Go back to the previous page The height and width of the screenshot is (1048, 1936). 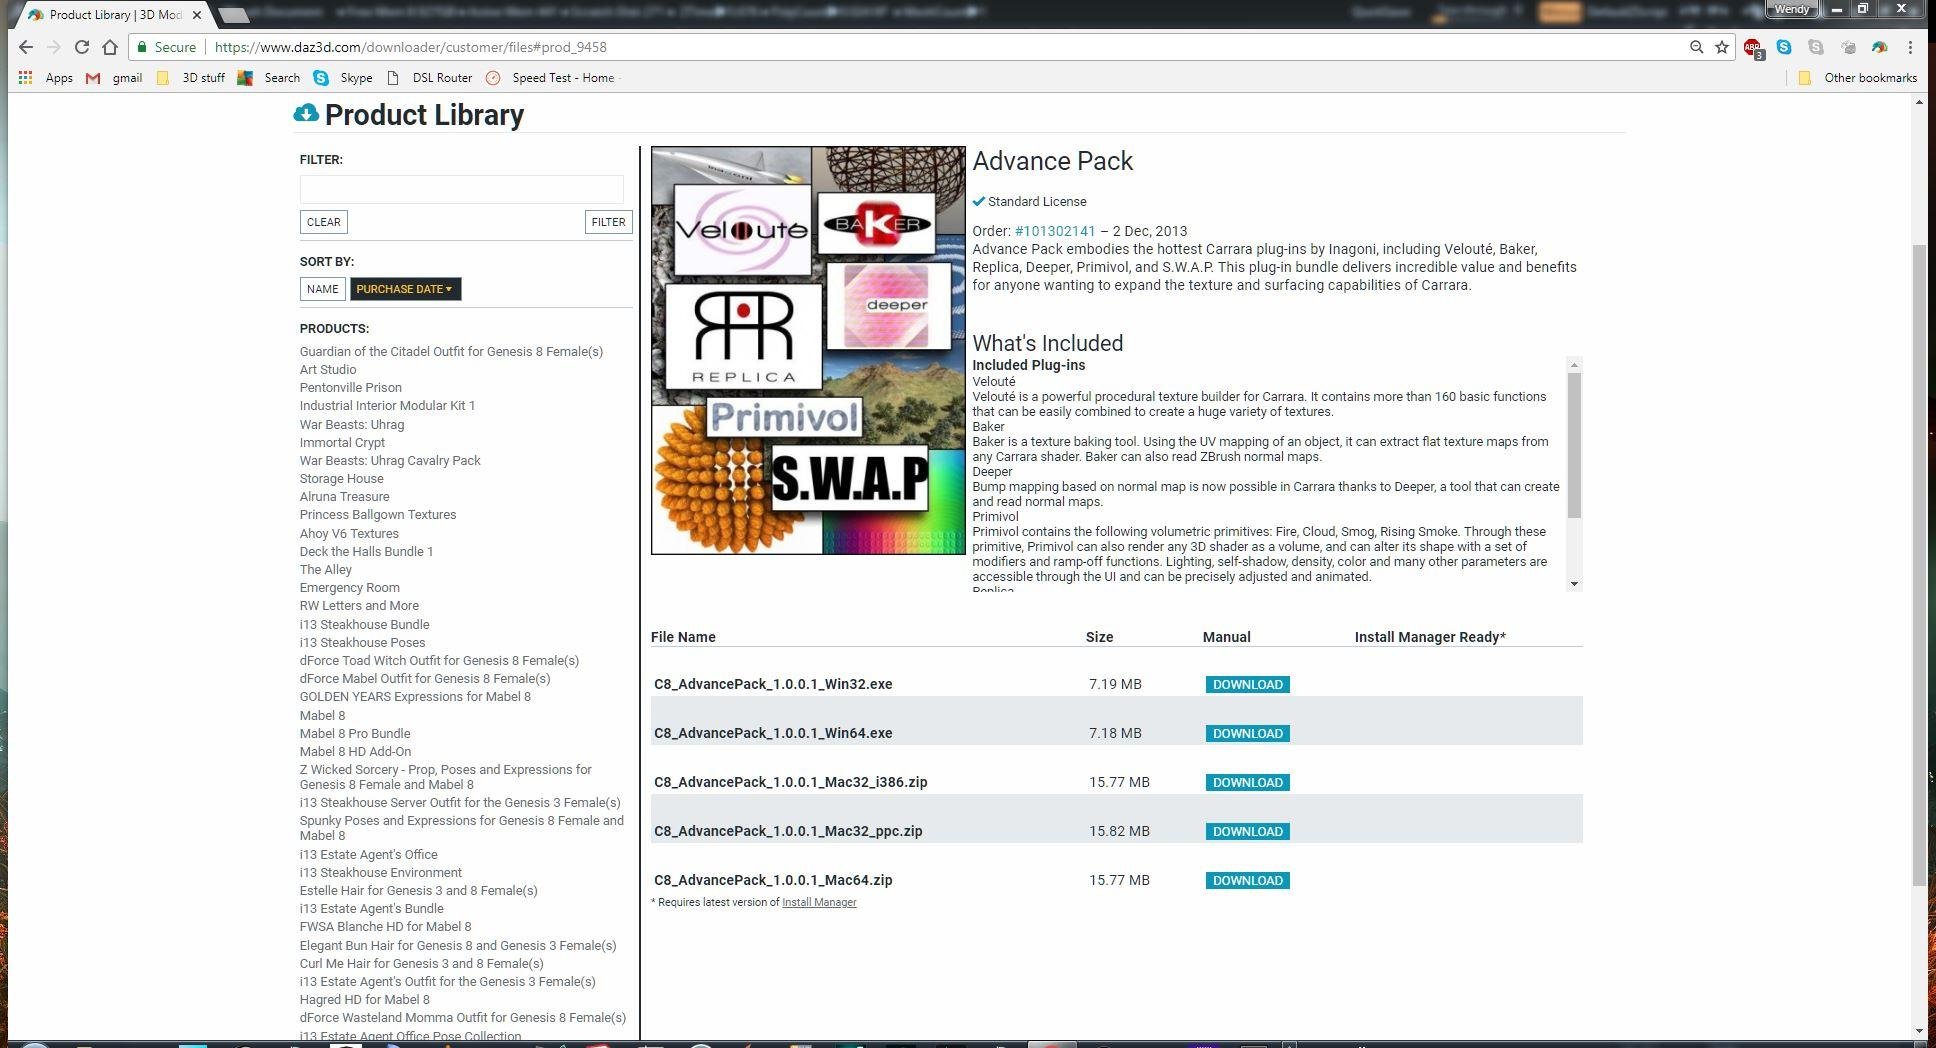26,47
